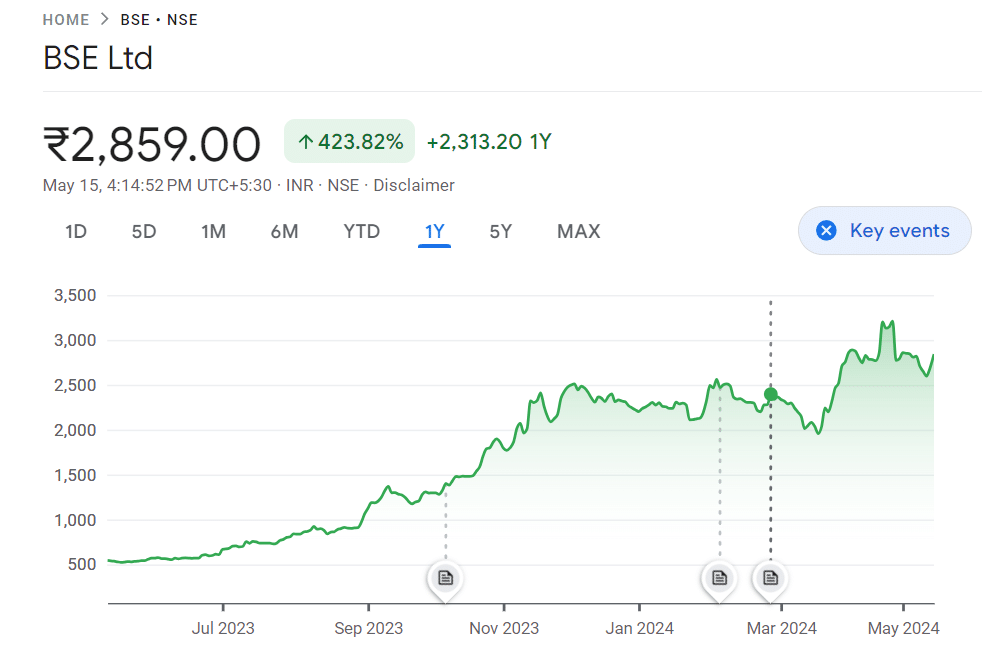Click the up arrow in percentage badge
The height and width of the screenshot is (658, 982).
coord(306,142)
